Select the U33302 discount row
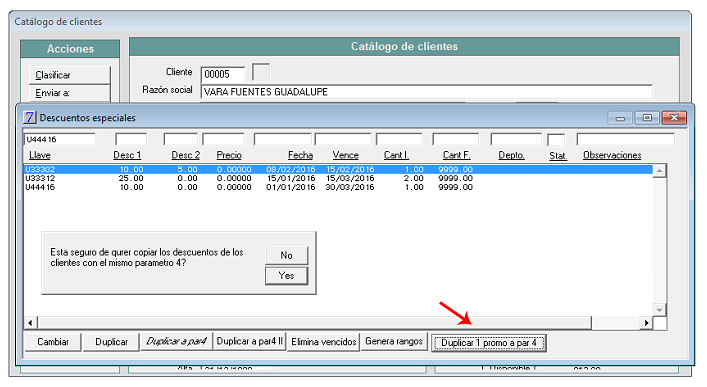 click(x=338, y=169)
